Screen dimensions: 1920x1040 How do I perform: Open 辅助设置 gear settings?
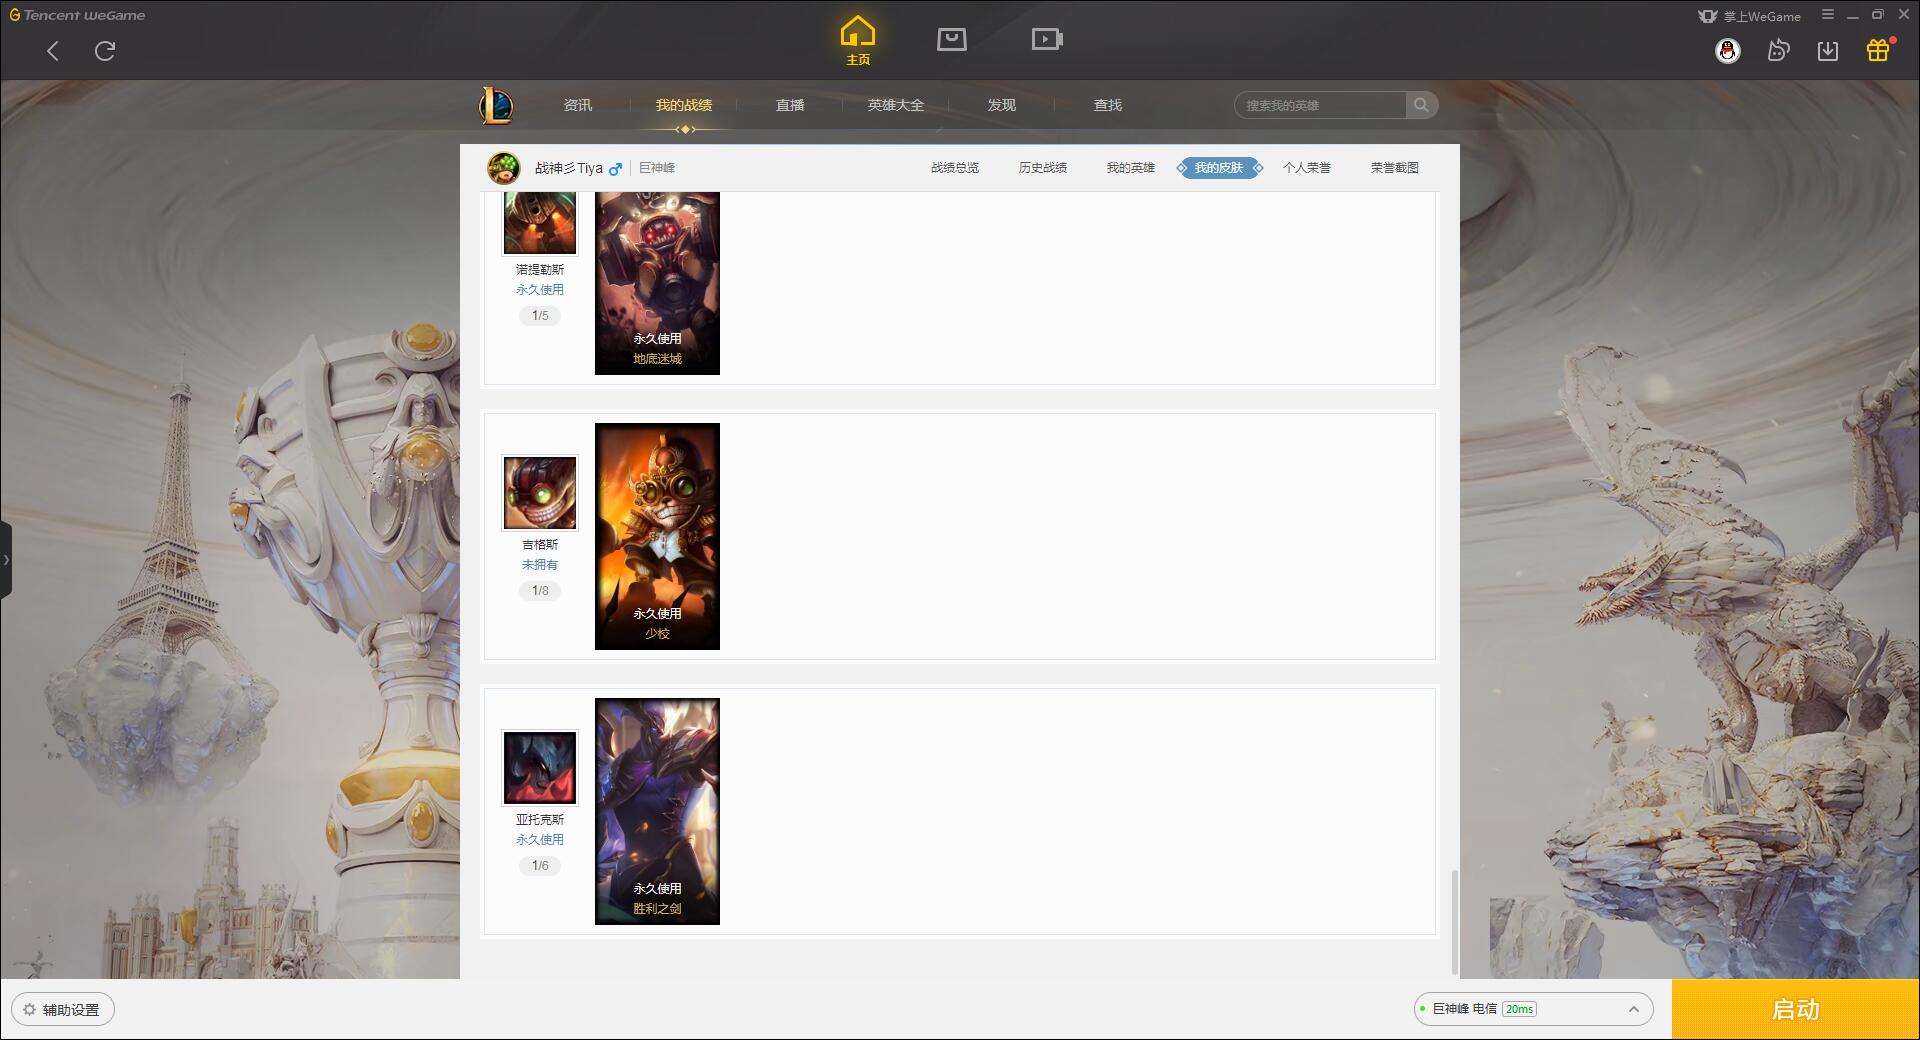point(62,1010)
